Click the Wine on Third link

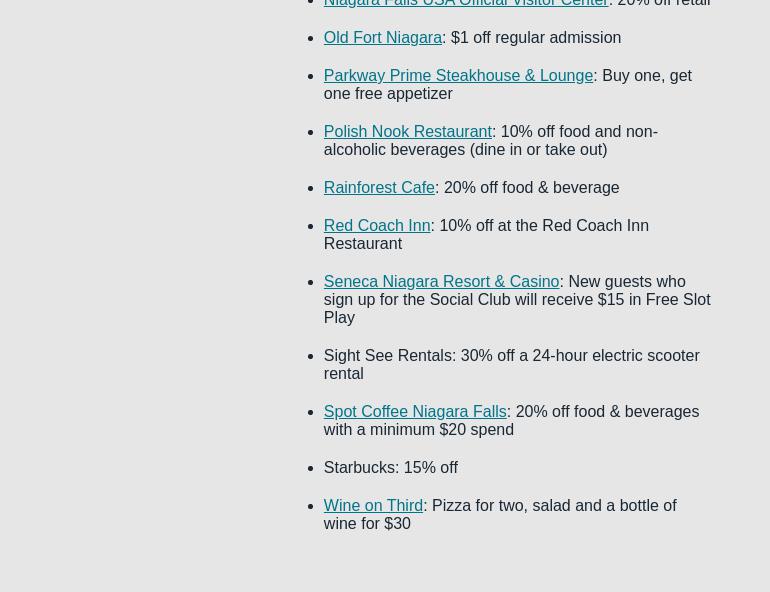[x=372, y=506]
